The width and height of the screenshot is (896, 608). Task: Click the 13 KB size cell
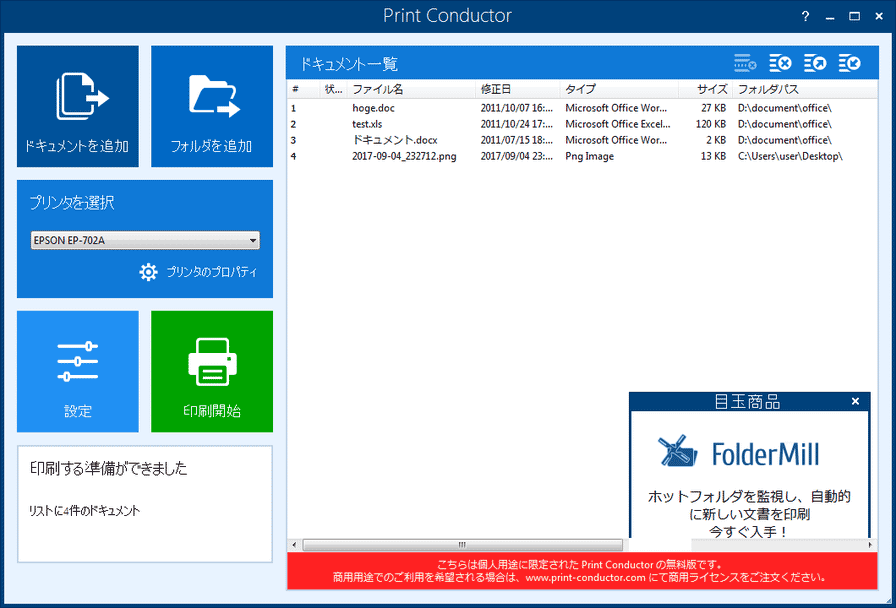(x=713, y=156)
